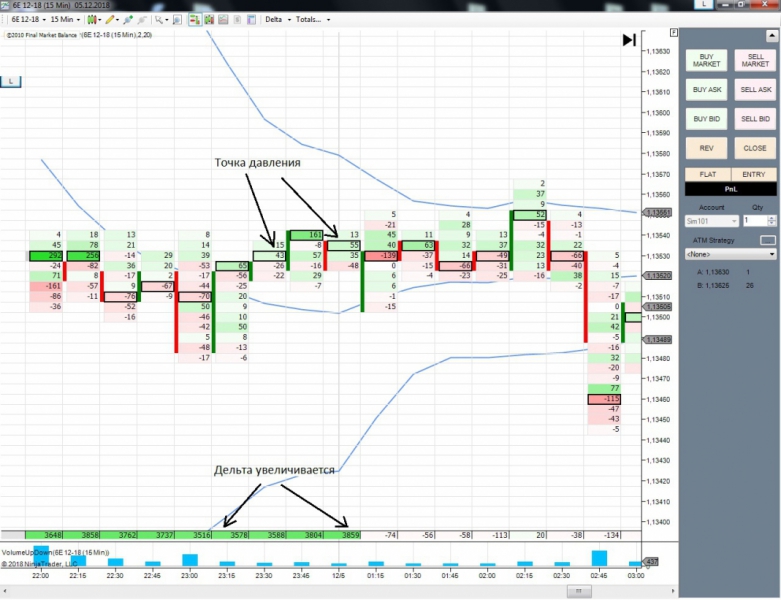Viewport: 781px width, 600px height.
Task: Decrease Qty with down stepper arrow
Action: pyautogui.click(x=772, y=224)
